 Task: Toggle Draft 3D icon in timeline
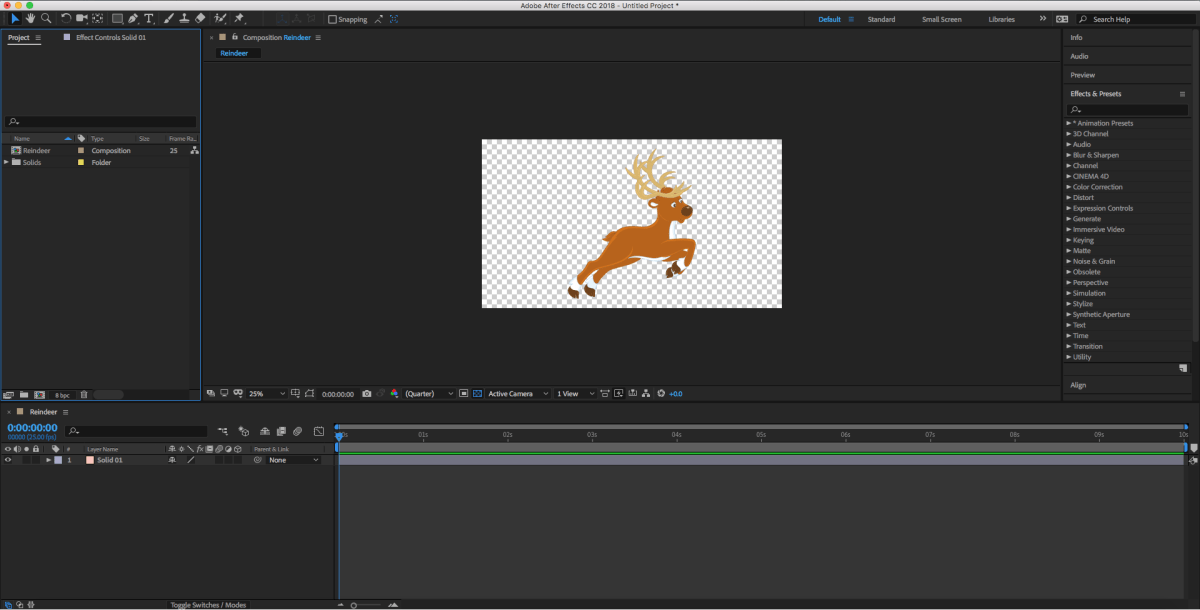tap(244, 431)
